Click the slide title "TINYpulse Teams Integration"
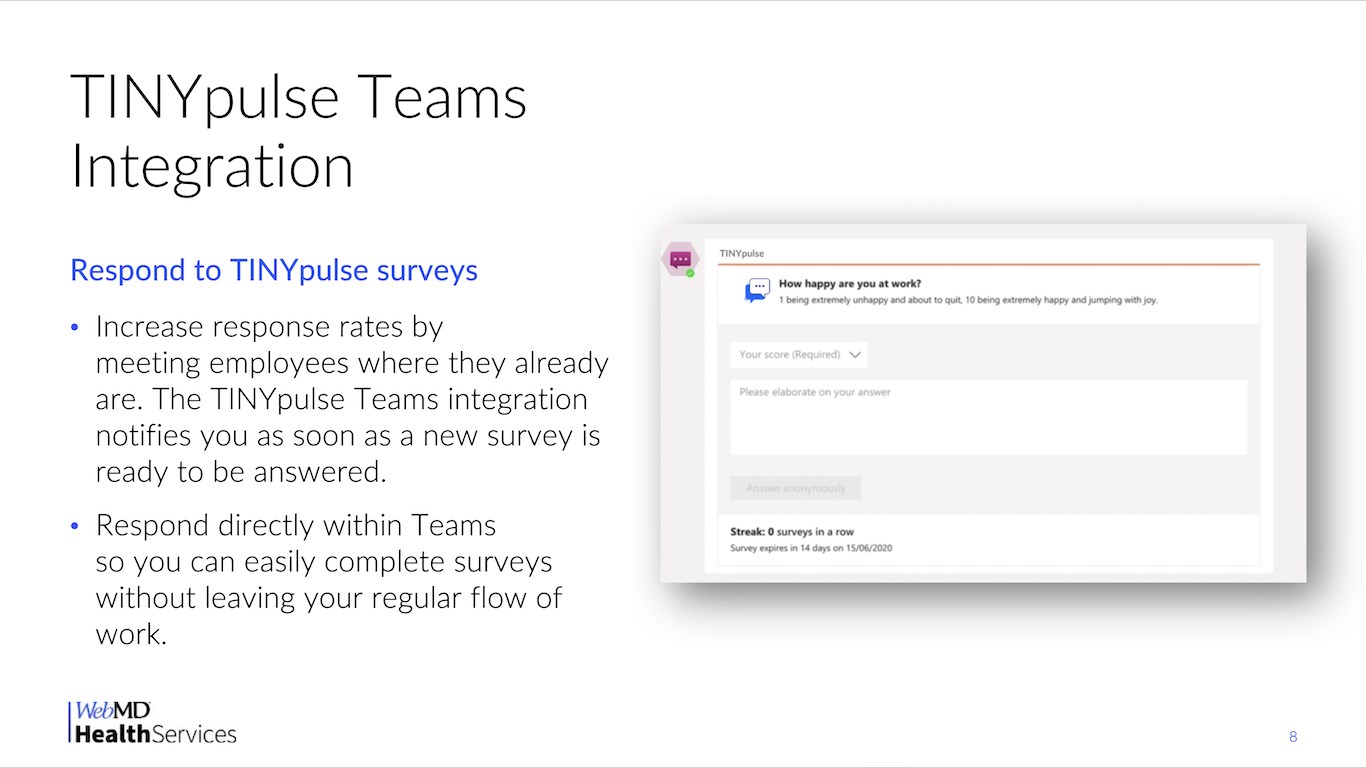This screenshot has width=1366, height=768. pyautogui.click(x=298, y=132)
